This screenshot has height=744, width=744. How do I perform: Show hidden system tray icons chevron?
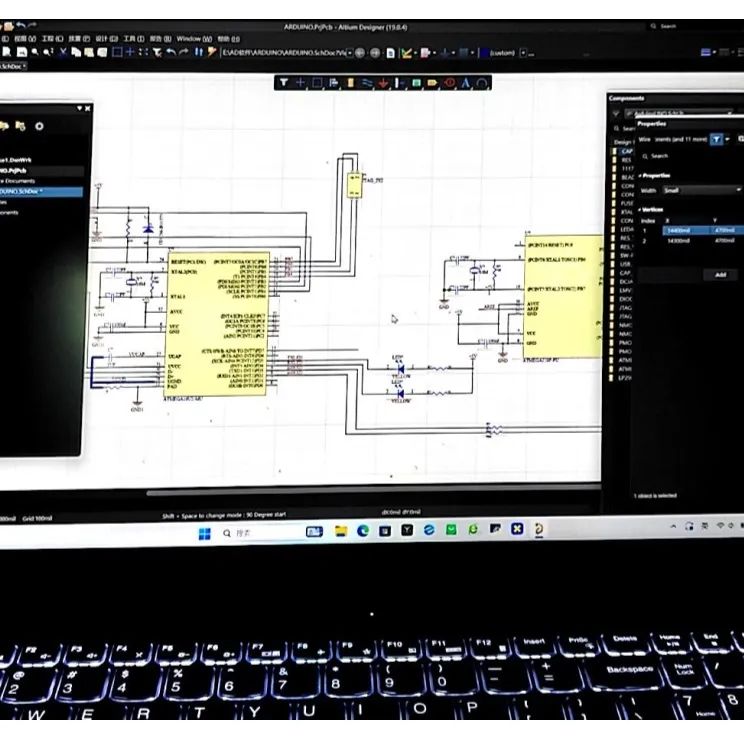click(673, 526)
